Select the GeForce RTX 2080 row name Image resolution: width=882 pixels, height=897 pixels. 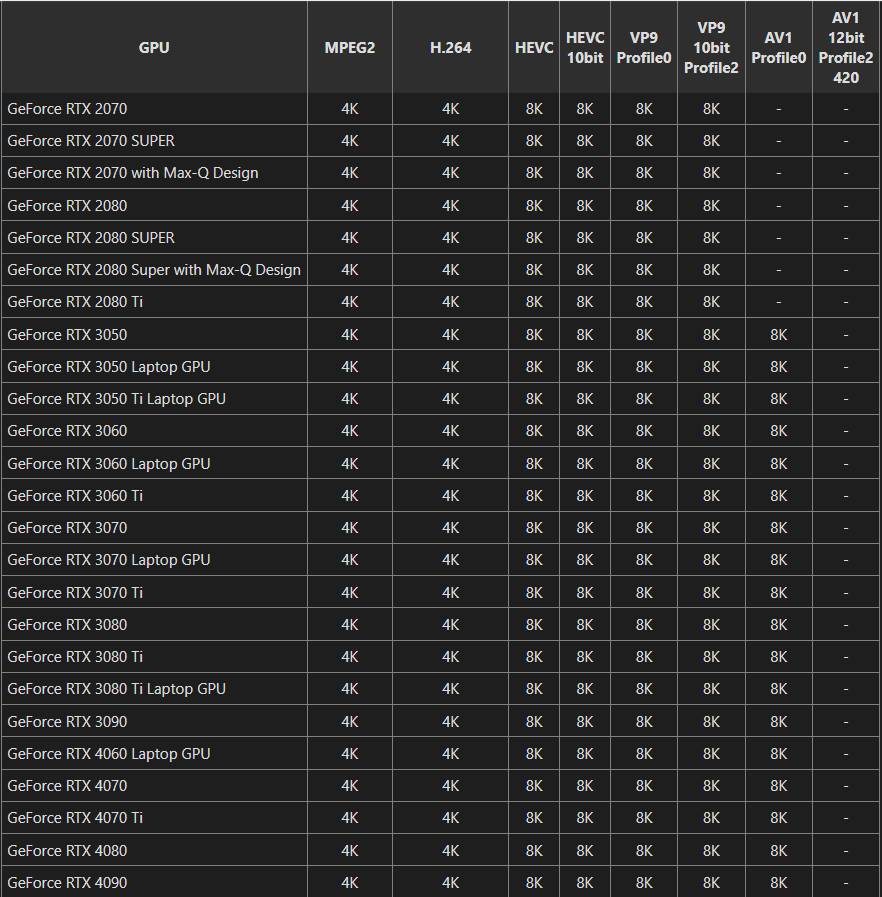pyautogui.click(x=67, y=205)
